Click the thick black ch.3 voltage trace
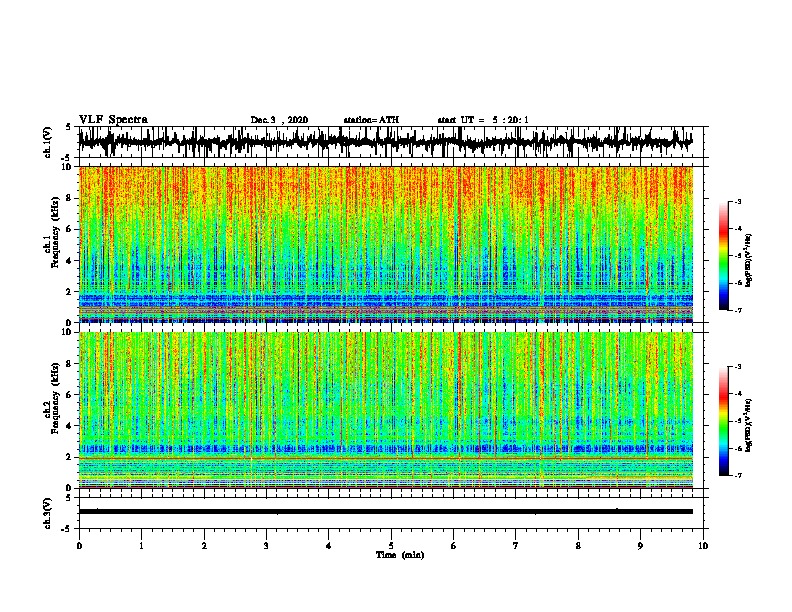Screen dimensions: 792x612 click(x=386, y=512)
